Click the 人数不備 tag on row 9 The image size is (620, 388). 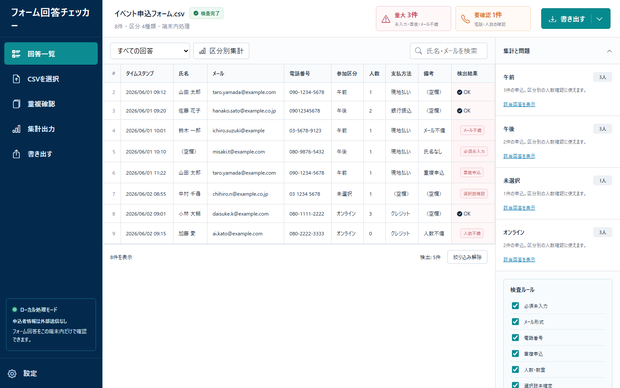coord(472,233)
